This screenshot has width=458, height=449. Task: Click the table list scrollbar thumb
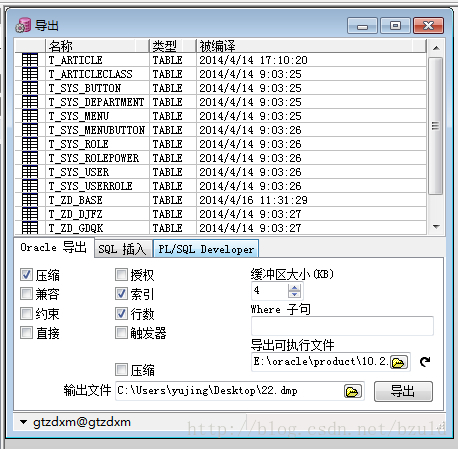click(x=436, y=126)
